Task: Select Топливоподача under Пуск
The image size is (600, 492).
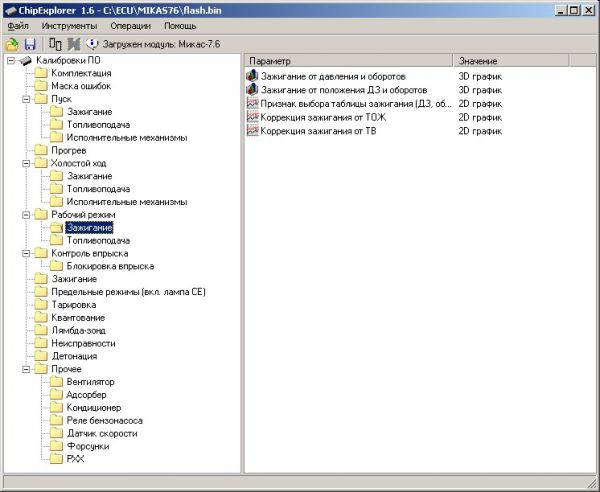Action: pyautogui.click(x=98, y=125)
